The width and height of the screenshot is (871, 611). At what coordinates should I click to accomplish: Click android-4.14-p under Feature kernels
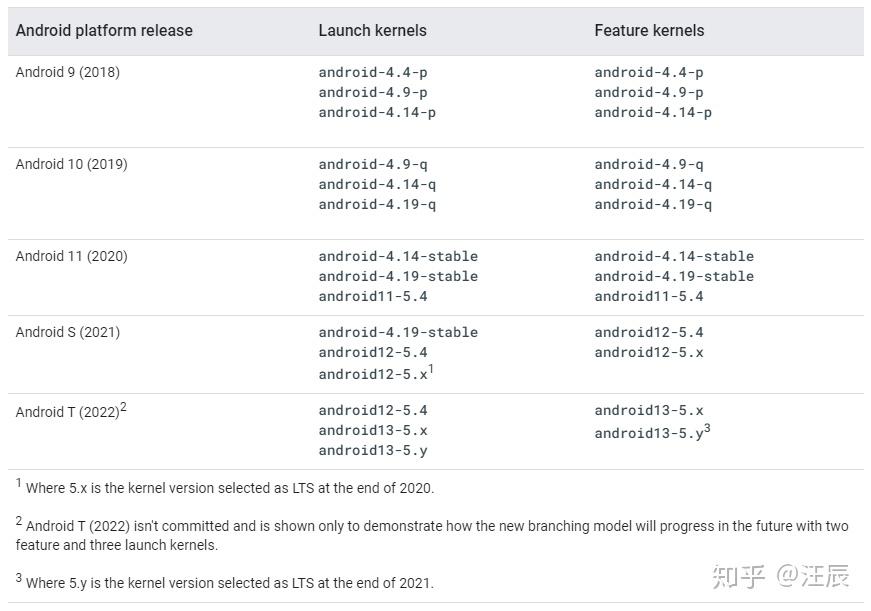click(x=653, y=112)
